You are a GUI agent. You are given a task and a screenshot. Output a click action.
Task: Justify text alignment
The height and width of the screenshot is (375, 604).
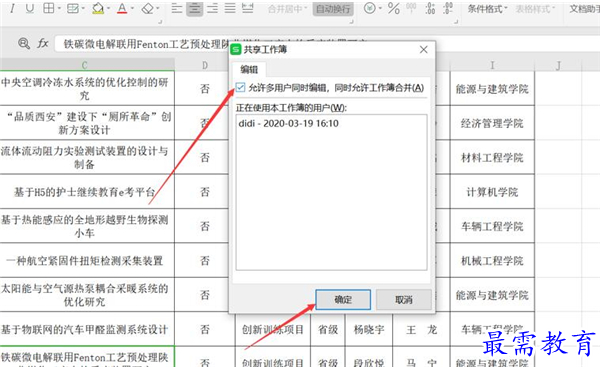coord(230,8)
